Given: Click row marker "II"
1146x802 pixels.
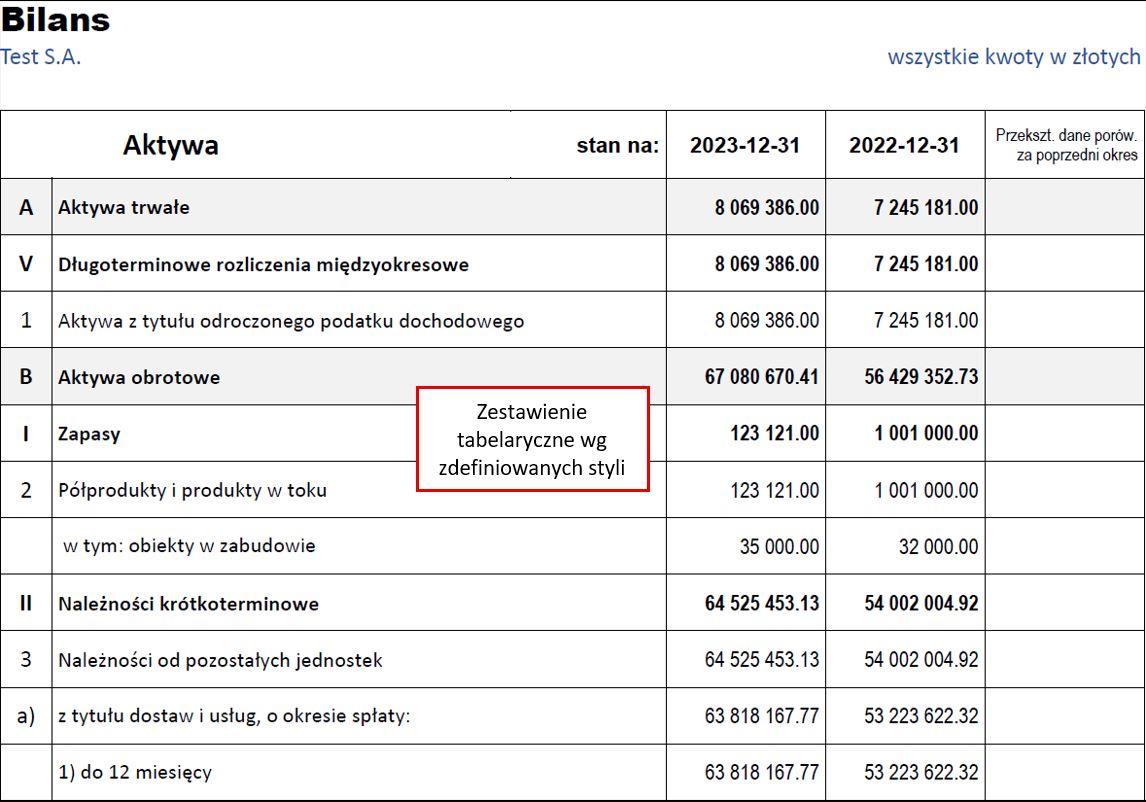Looking at the screenshot, I should pos(26,603).
